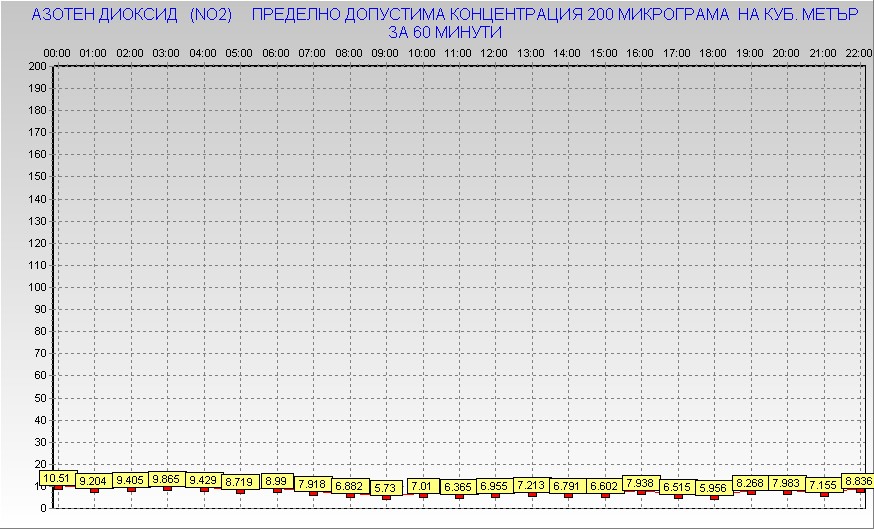Select the 7.213 data label

click(532, 485)
